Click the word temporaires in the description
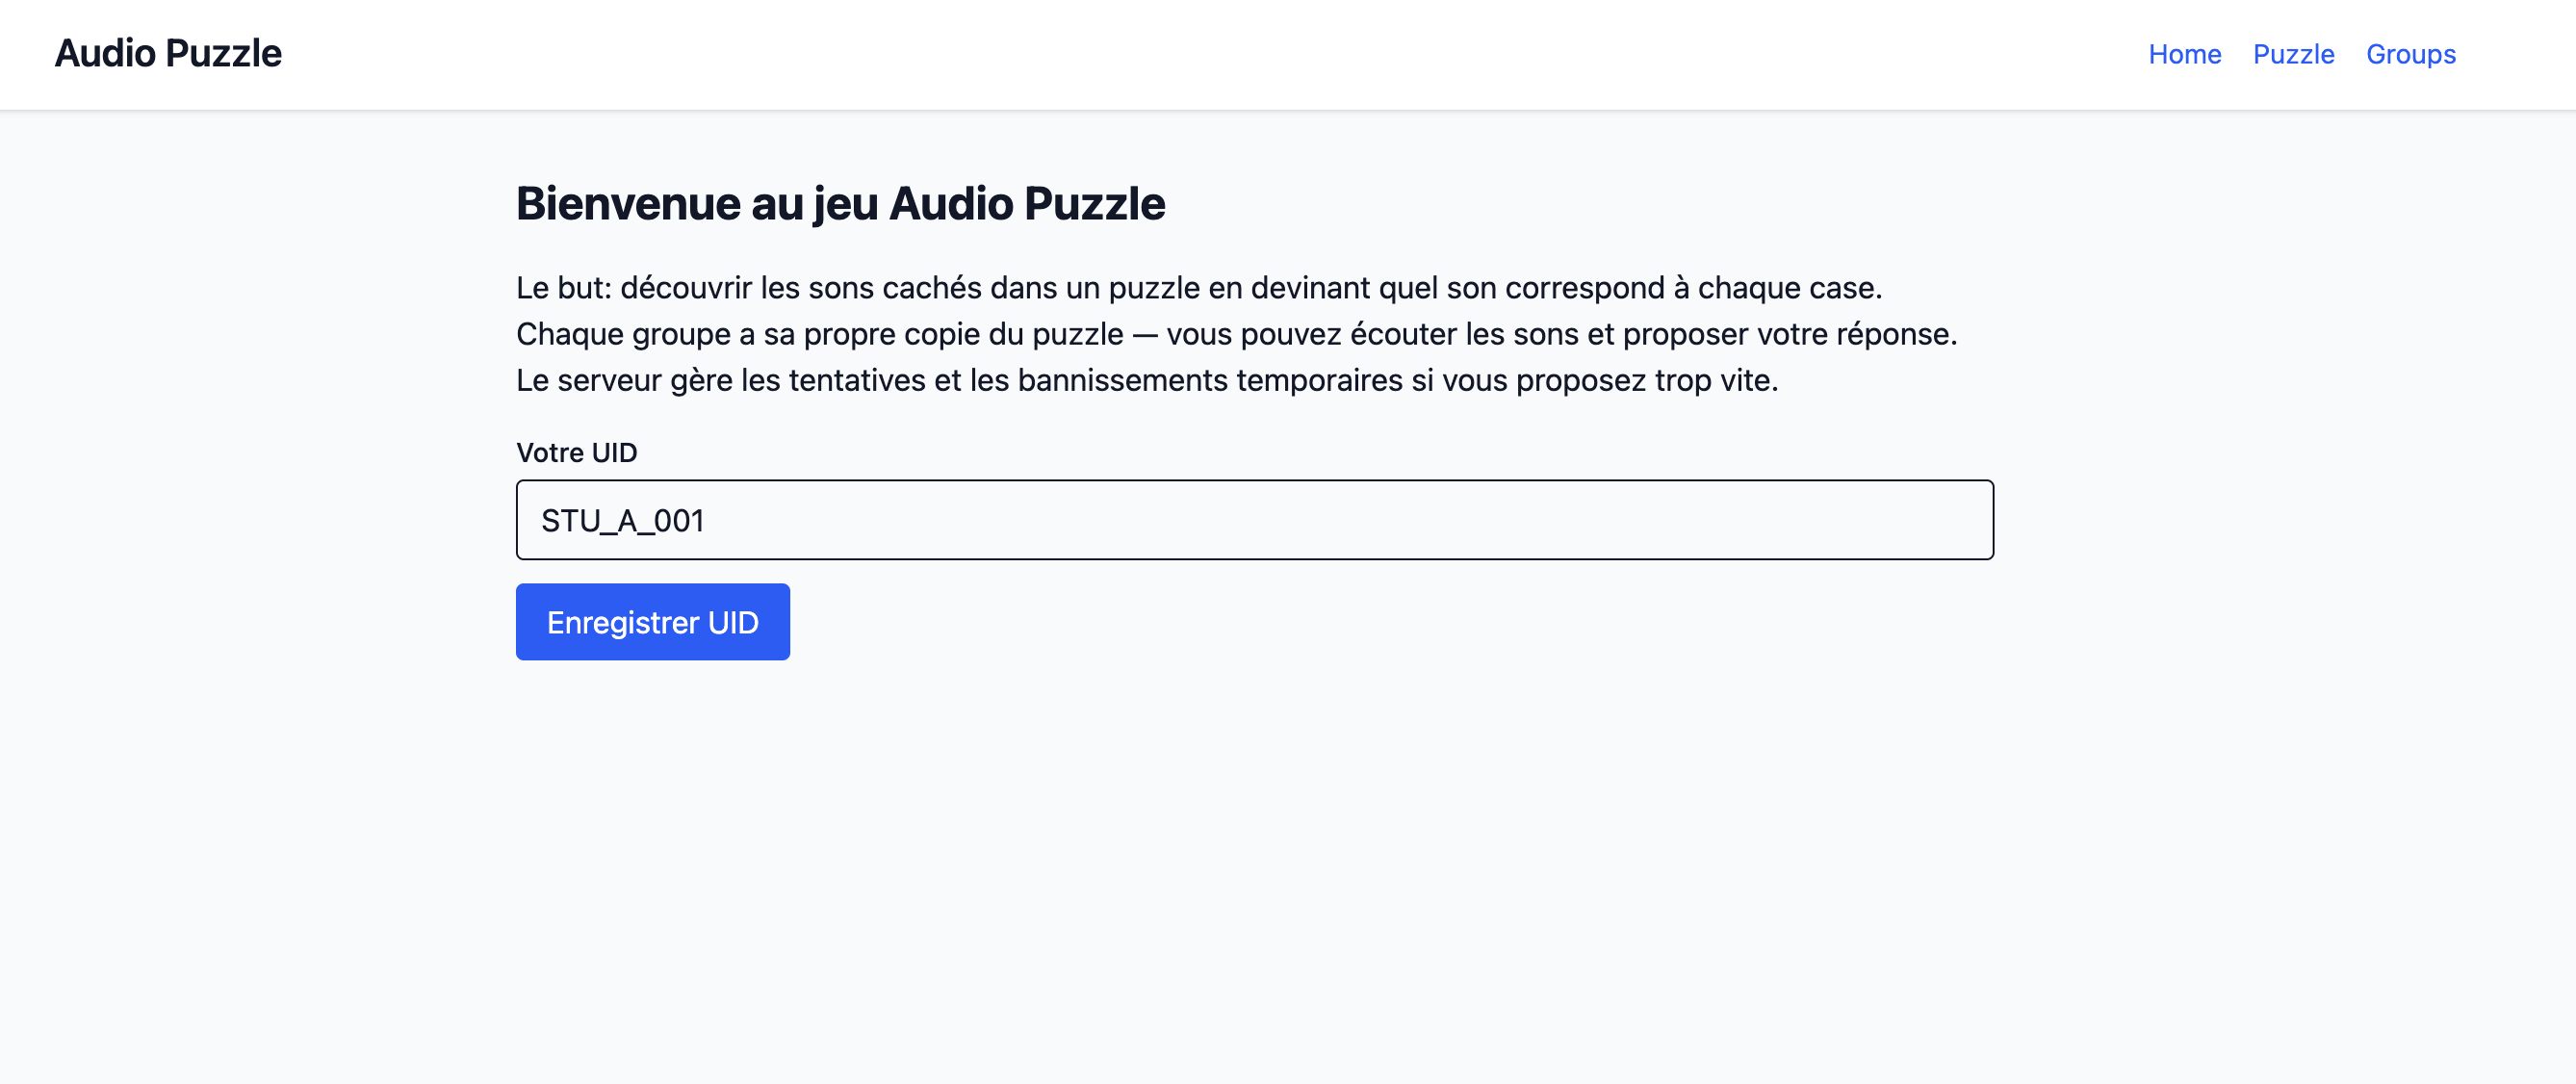Screen dimensions: 2576x1084 [x=1319, y=381]
